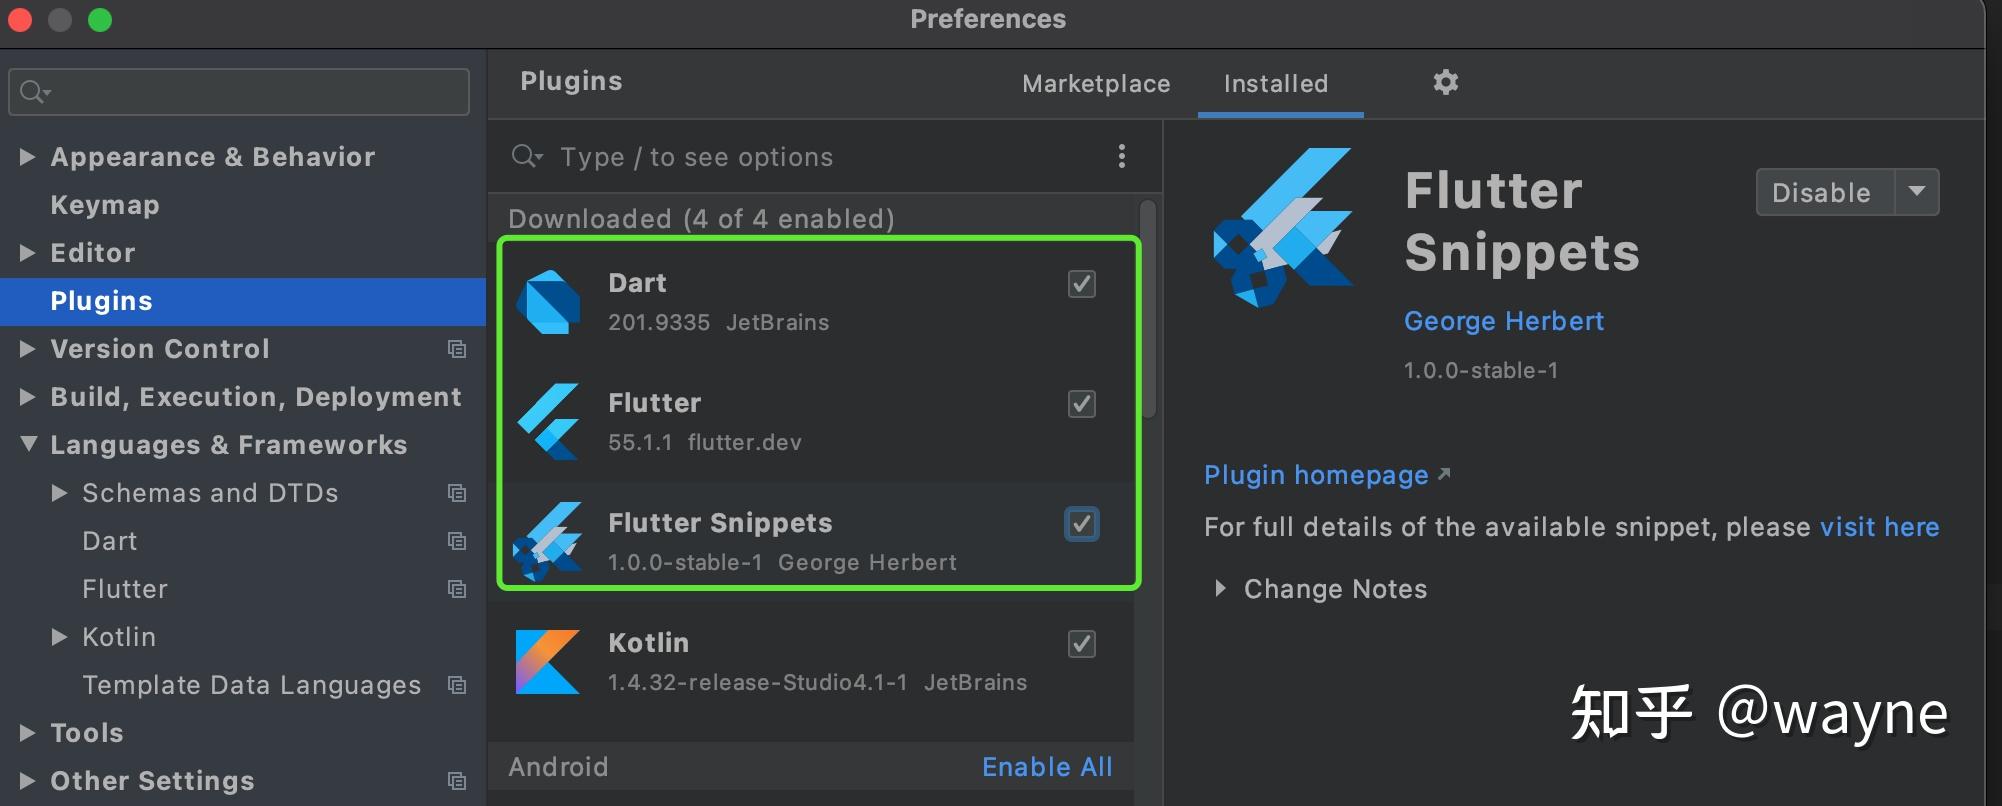Viewport: 2002px width, 806px height.
Task: Click the Flutter Snippets icon in plugin list
Action: coord(547,542)
